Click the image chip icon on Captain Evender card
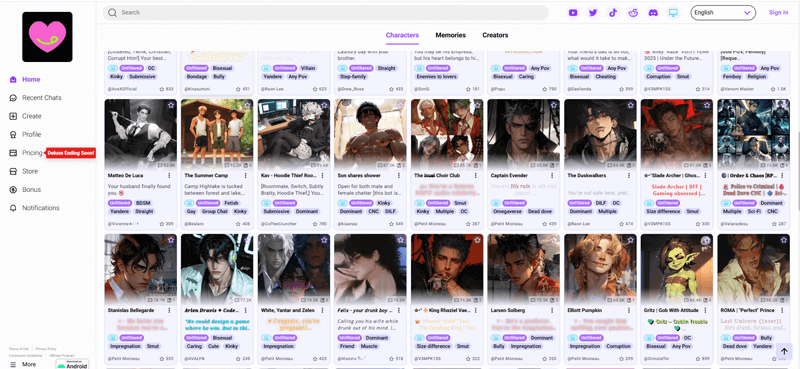 (495, 203)
